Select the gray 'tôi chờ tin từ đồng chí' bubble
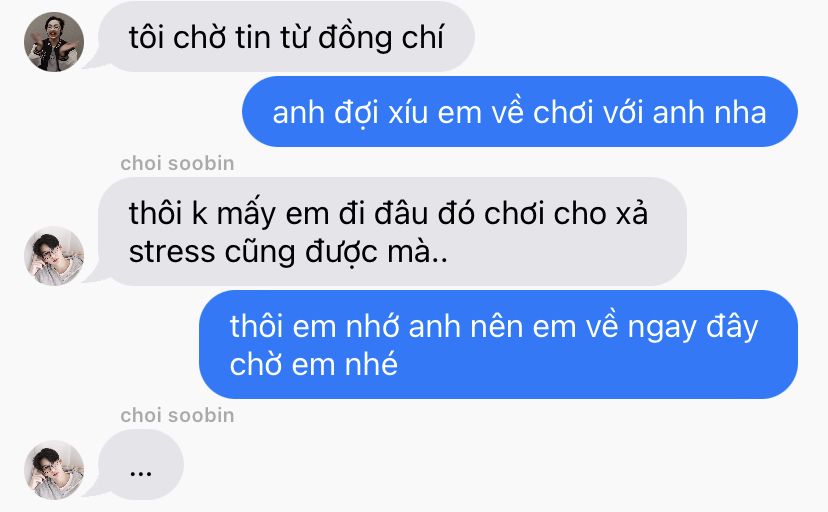This screenshot has width=828, height=512. [287, 37]
